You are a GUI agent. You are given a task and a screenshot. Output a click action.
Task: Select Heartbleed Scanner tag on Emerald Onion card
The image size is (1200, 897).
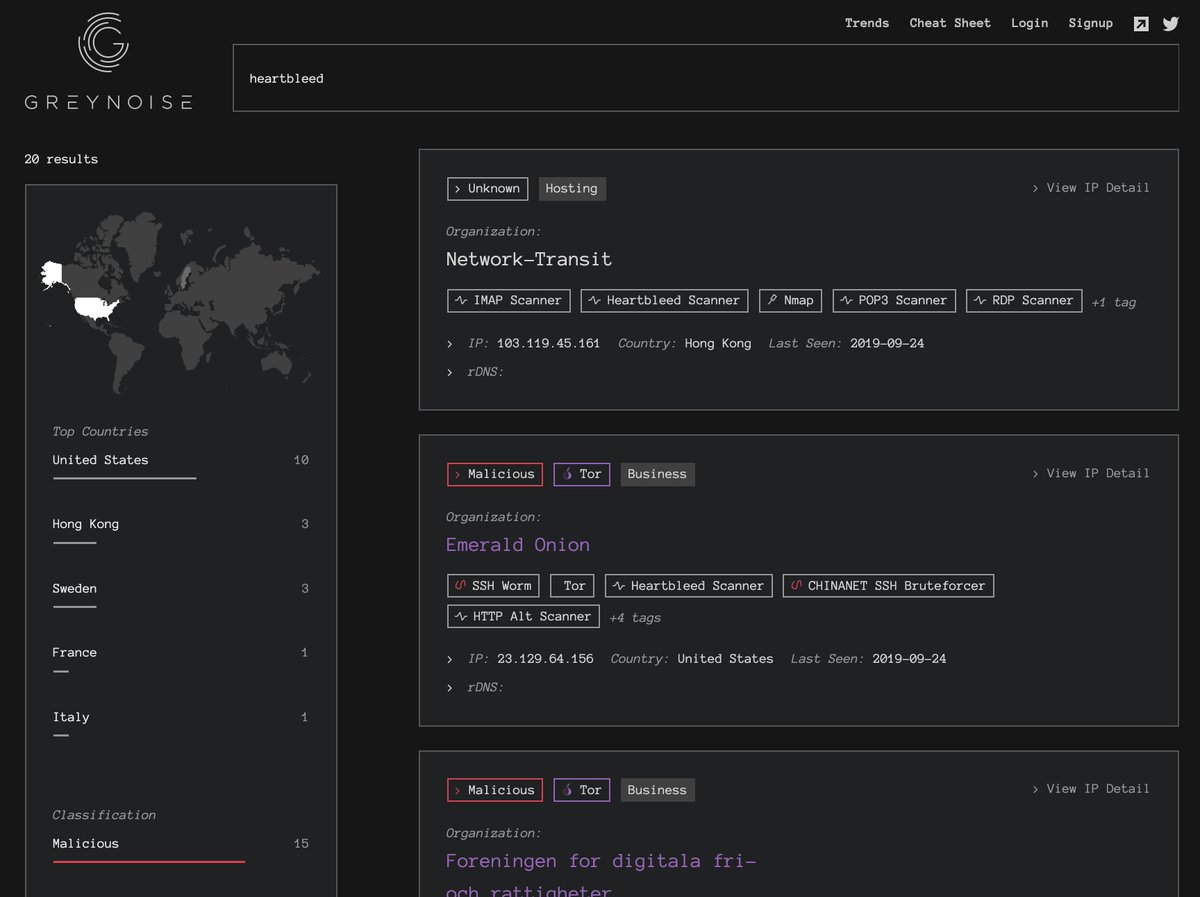tap(689, 586)
